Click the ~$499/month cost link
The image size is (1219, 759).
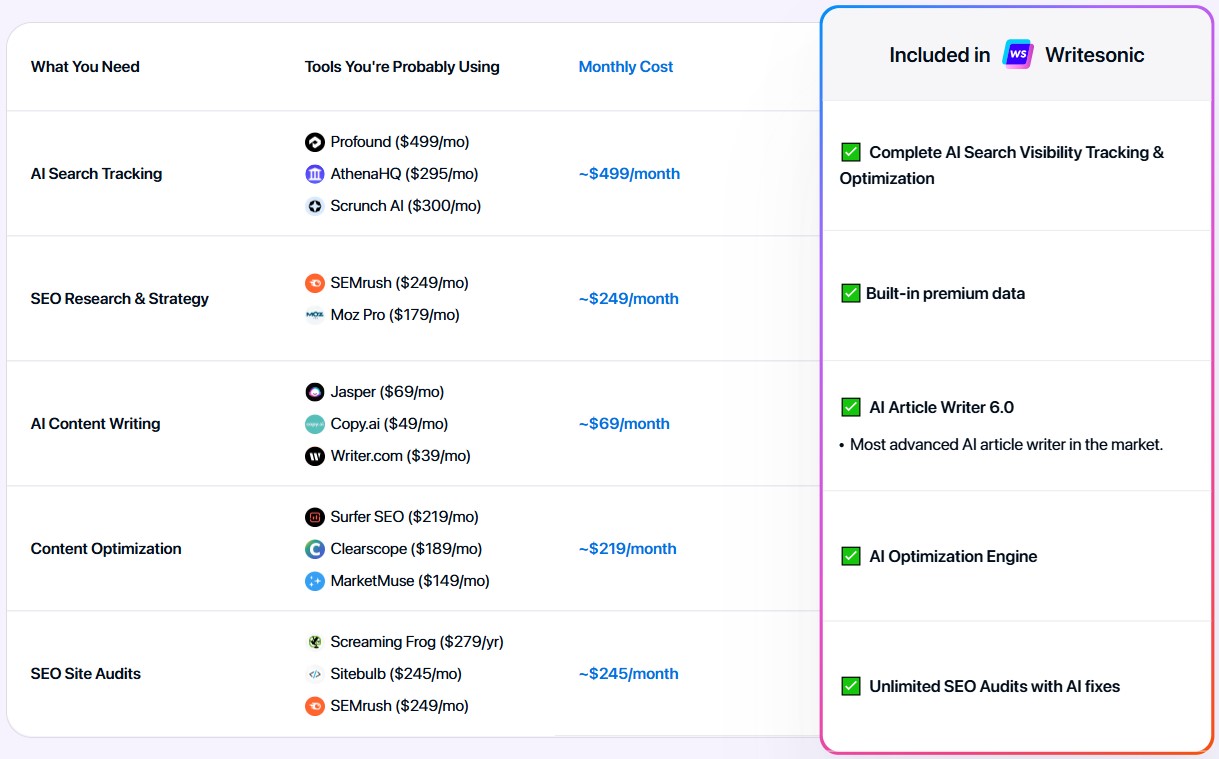tap(629, 174)
